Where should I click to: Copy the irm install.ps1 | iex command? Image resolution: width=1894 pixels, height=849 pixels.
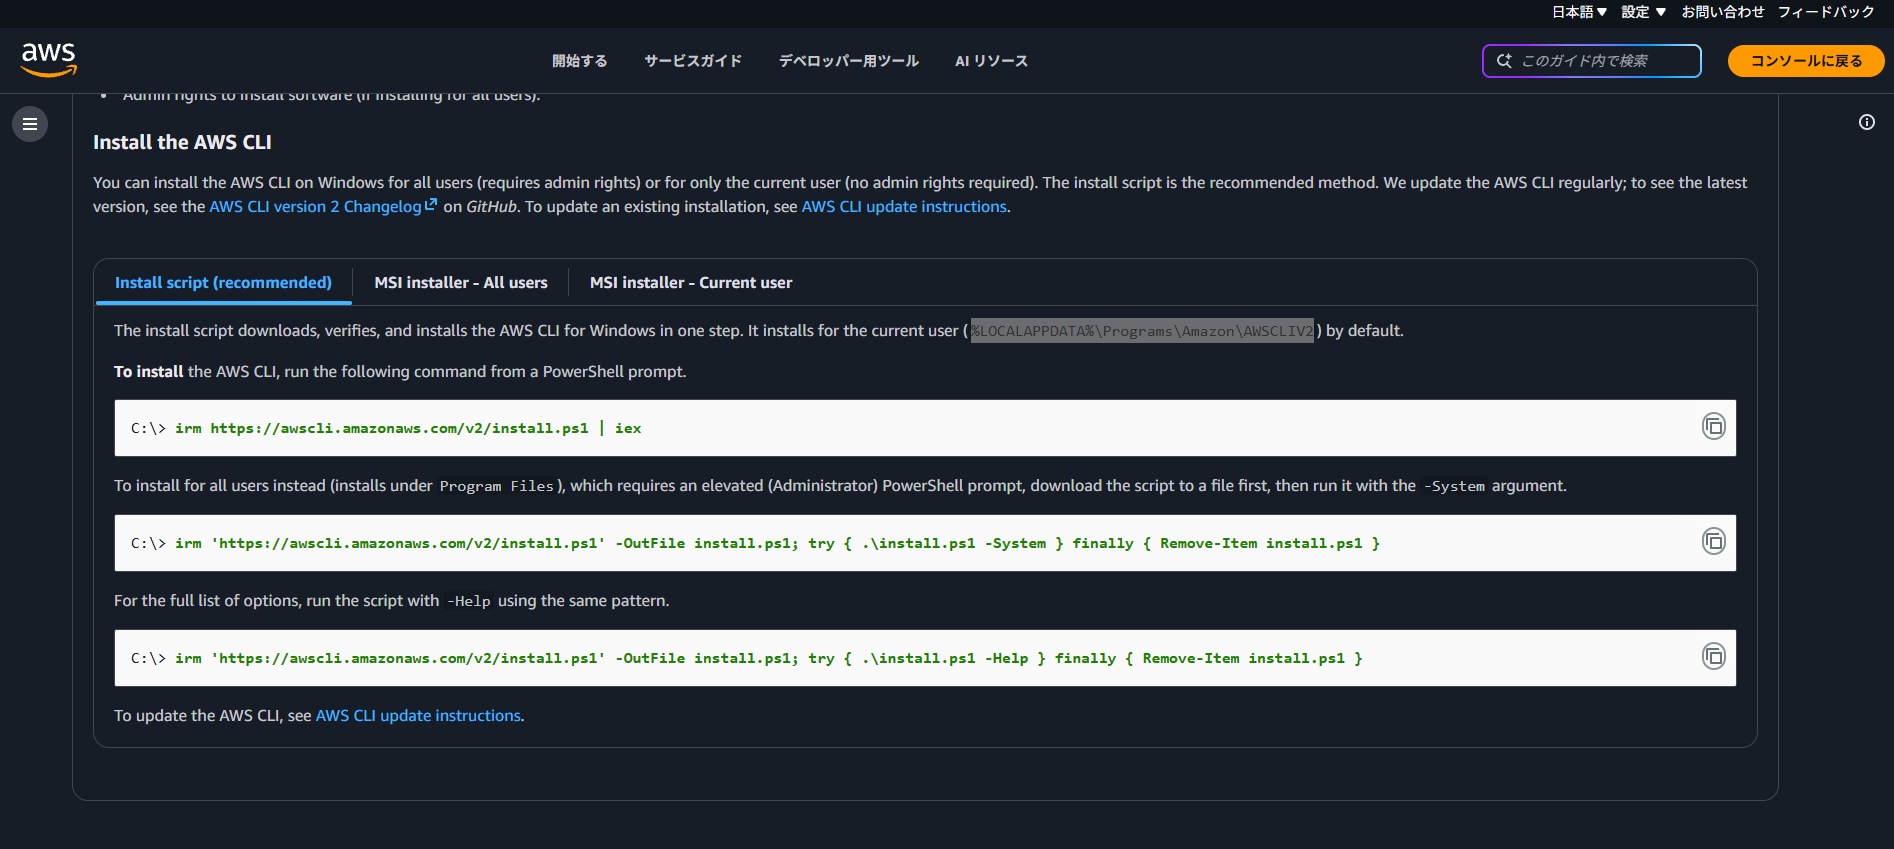coord(1714,427)
